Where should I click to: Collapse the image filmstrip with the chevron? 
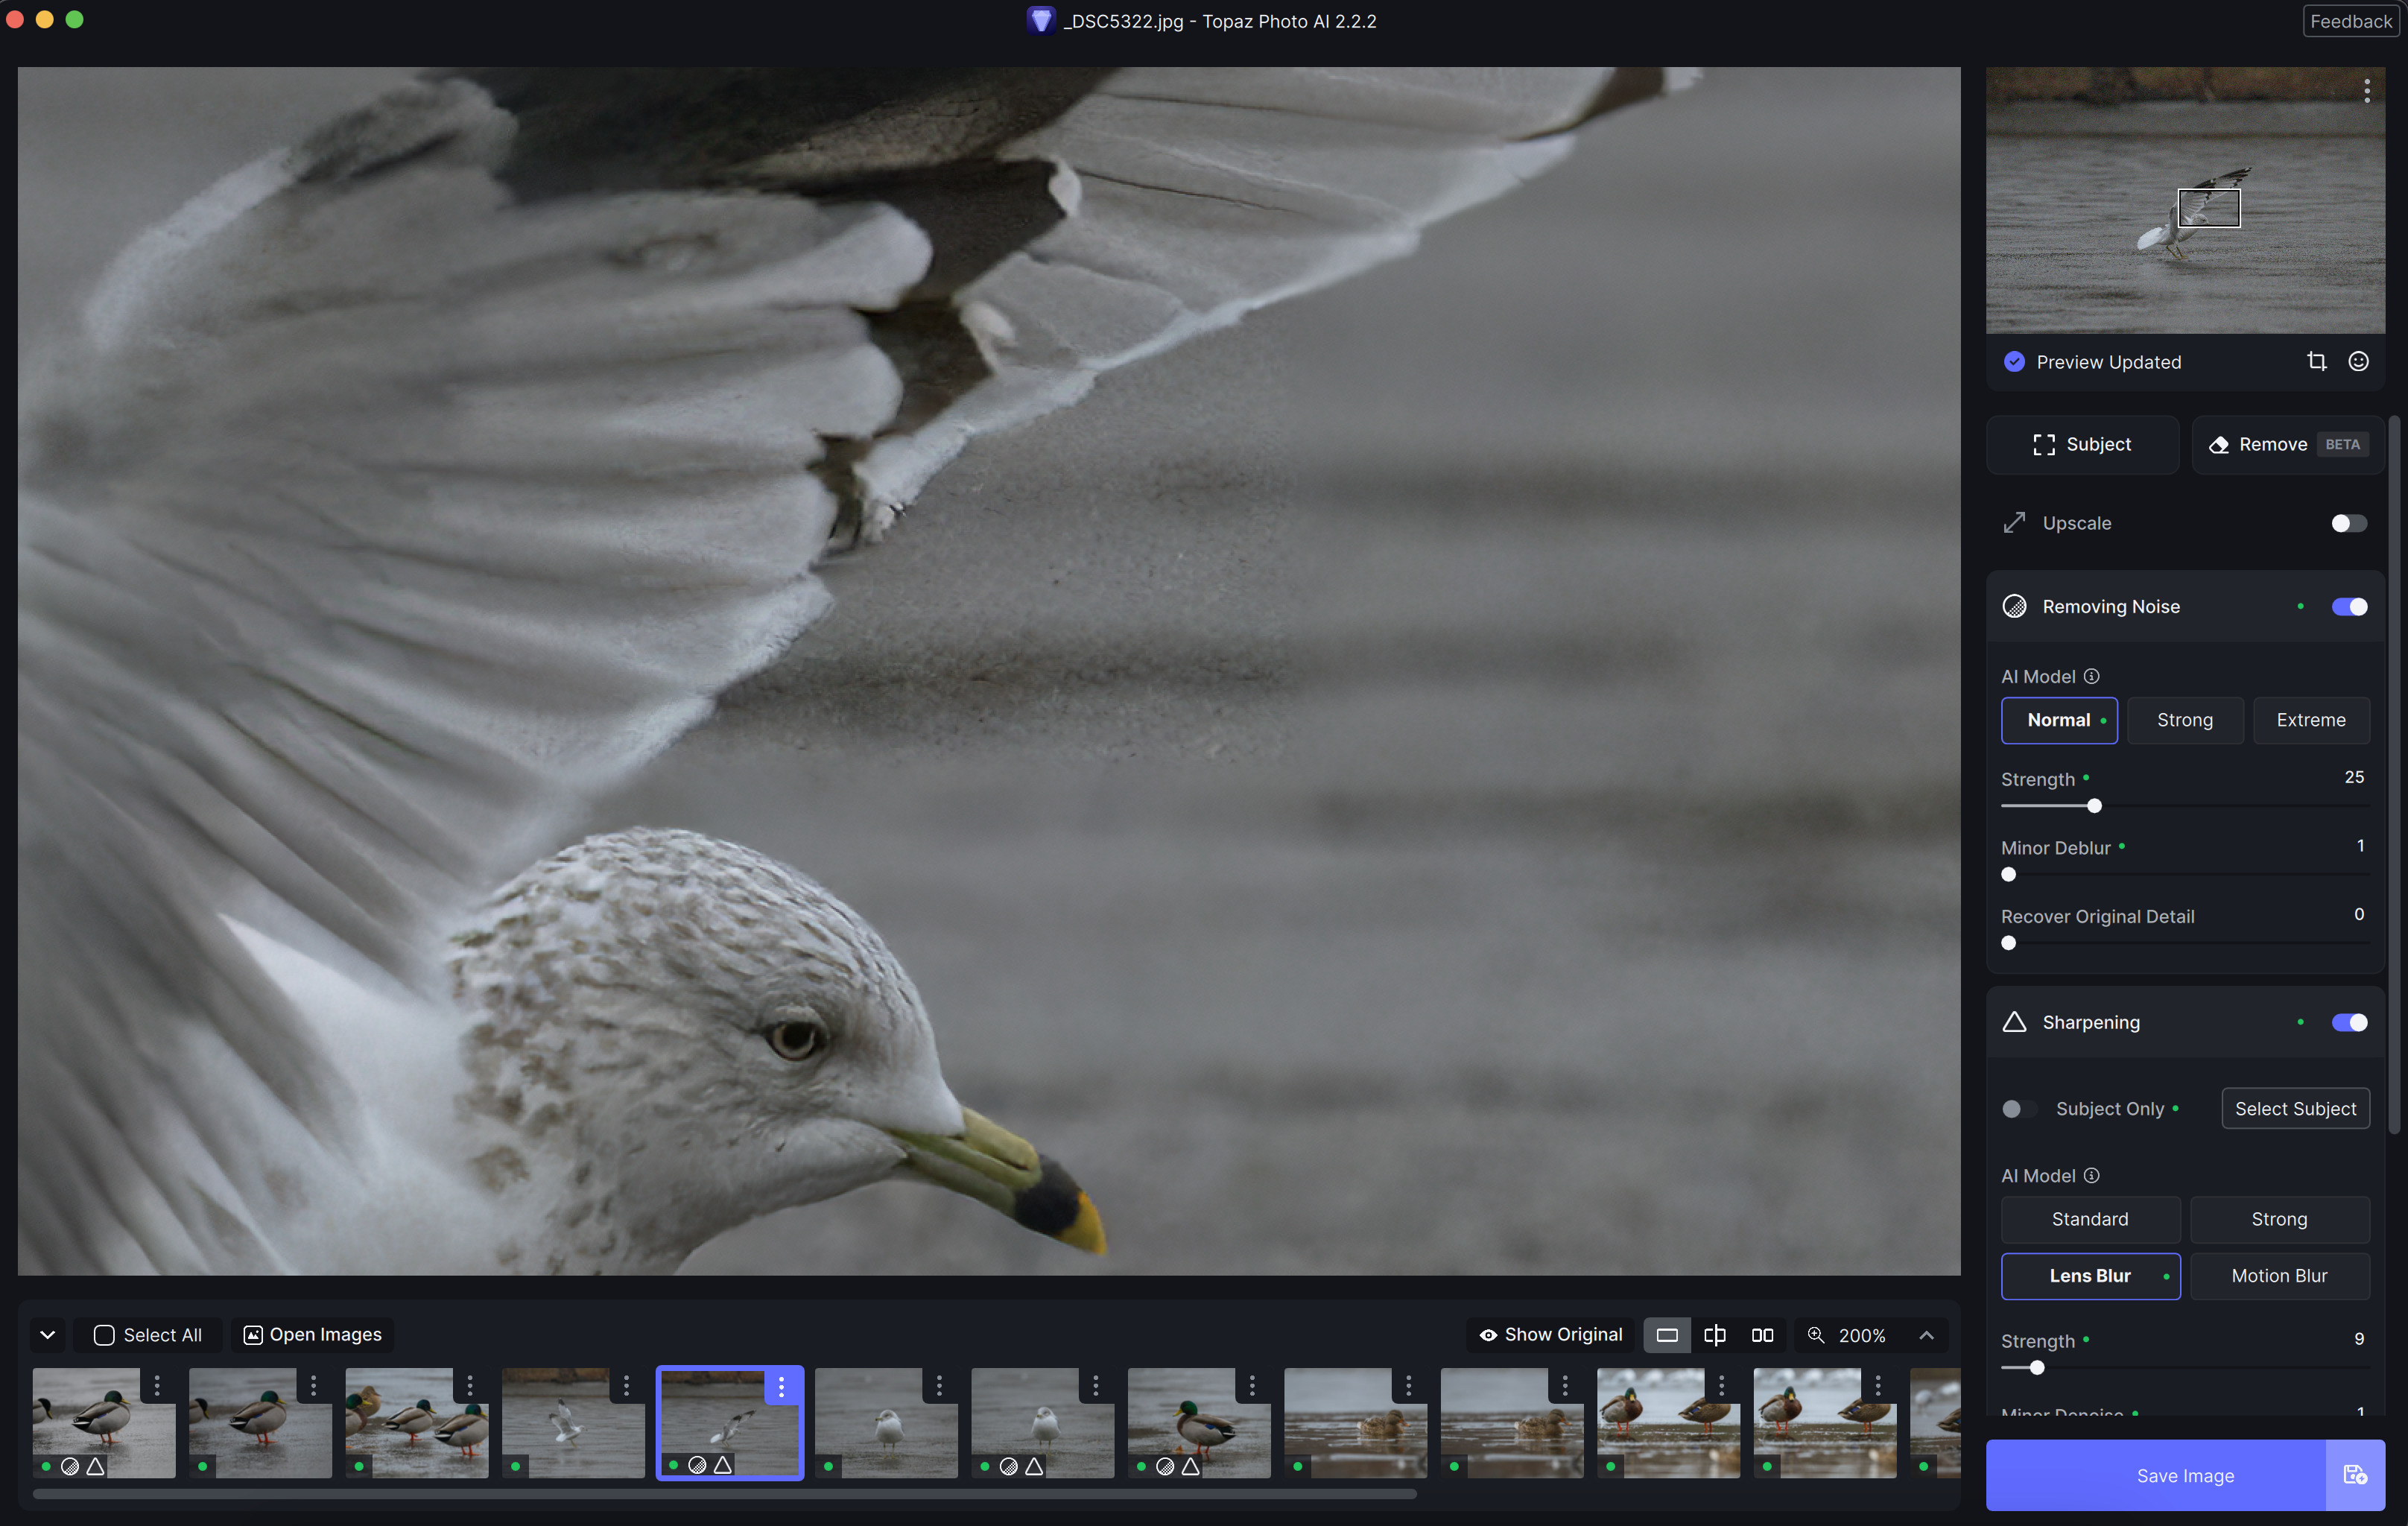click(47, 1335)
